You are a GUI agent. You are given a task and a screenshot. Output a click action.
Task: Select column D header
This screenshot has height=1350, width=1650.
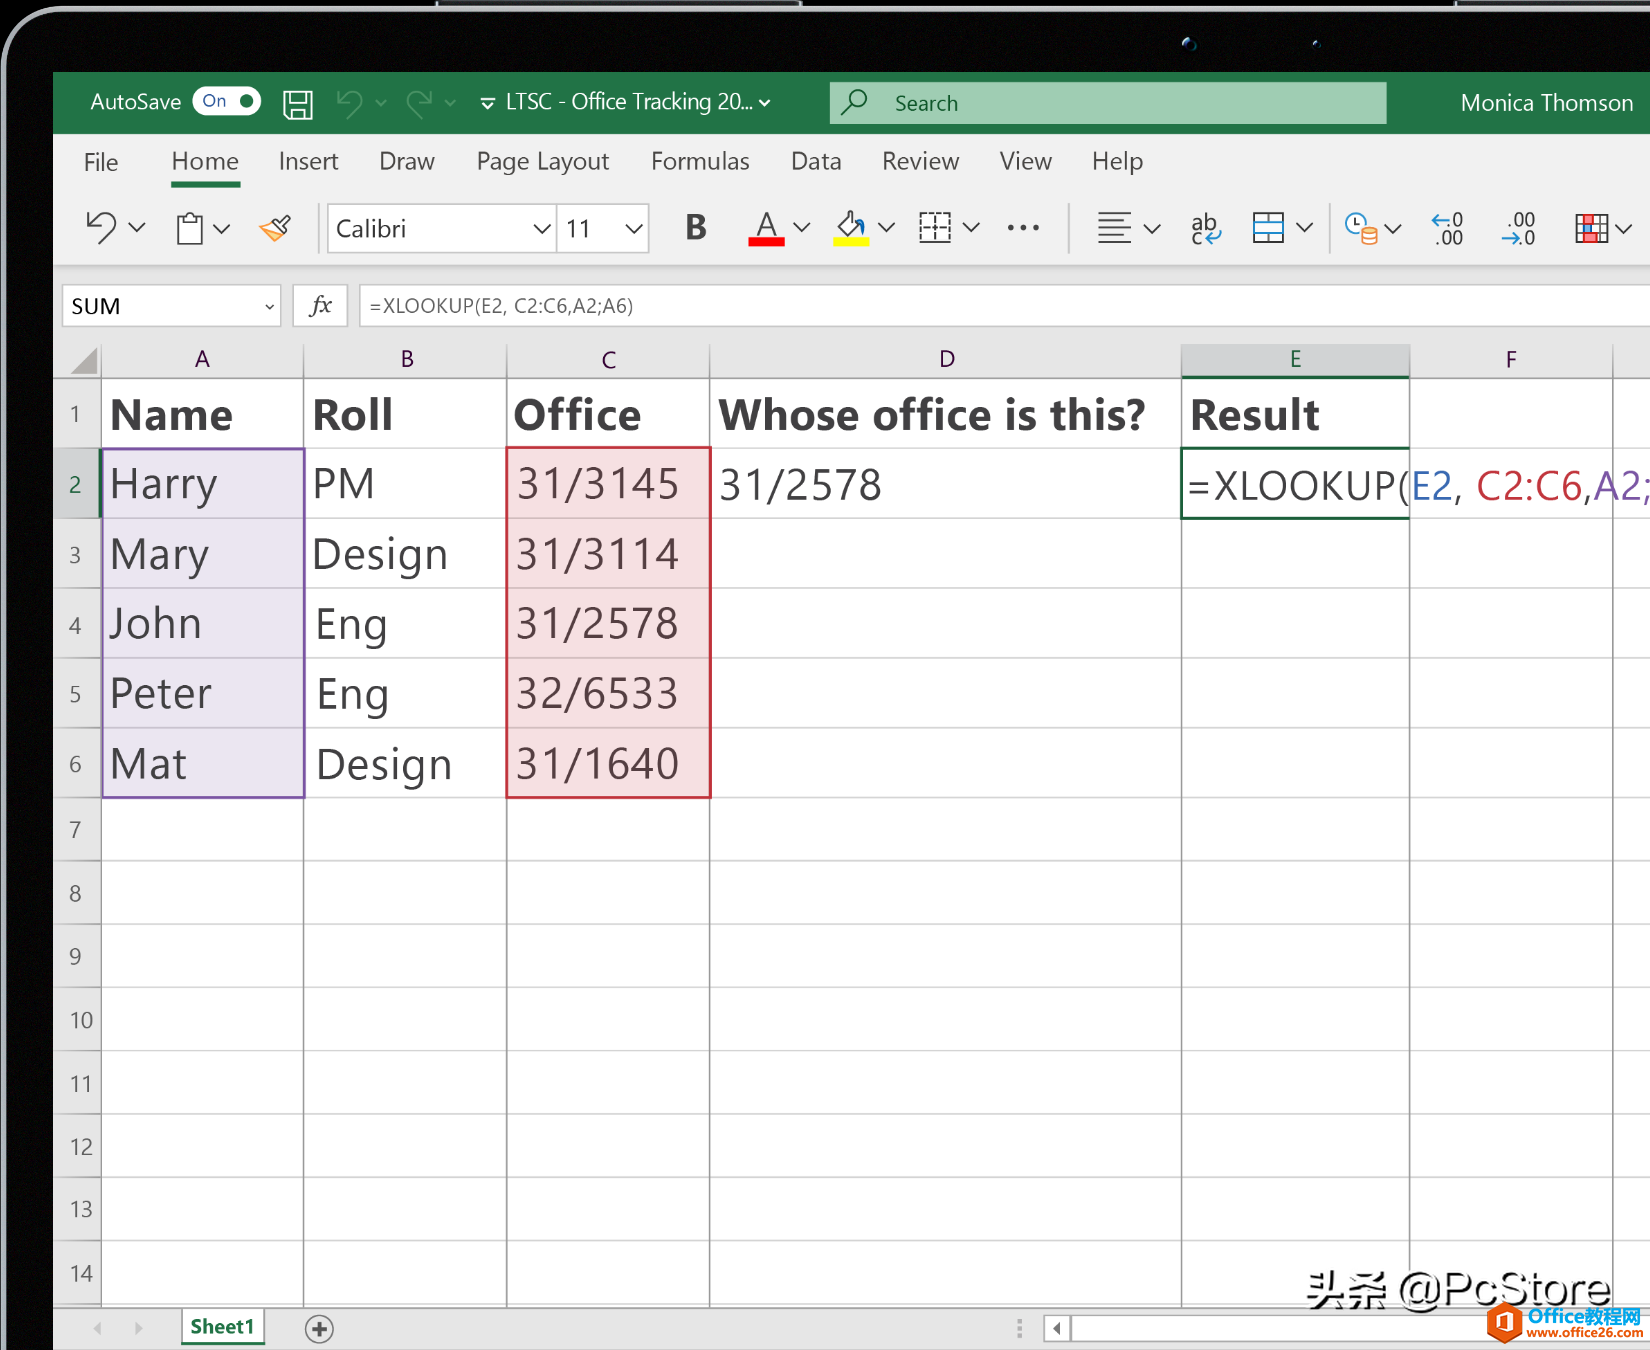coord(946,360)
